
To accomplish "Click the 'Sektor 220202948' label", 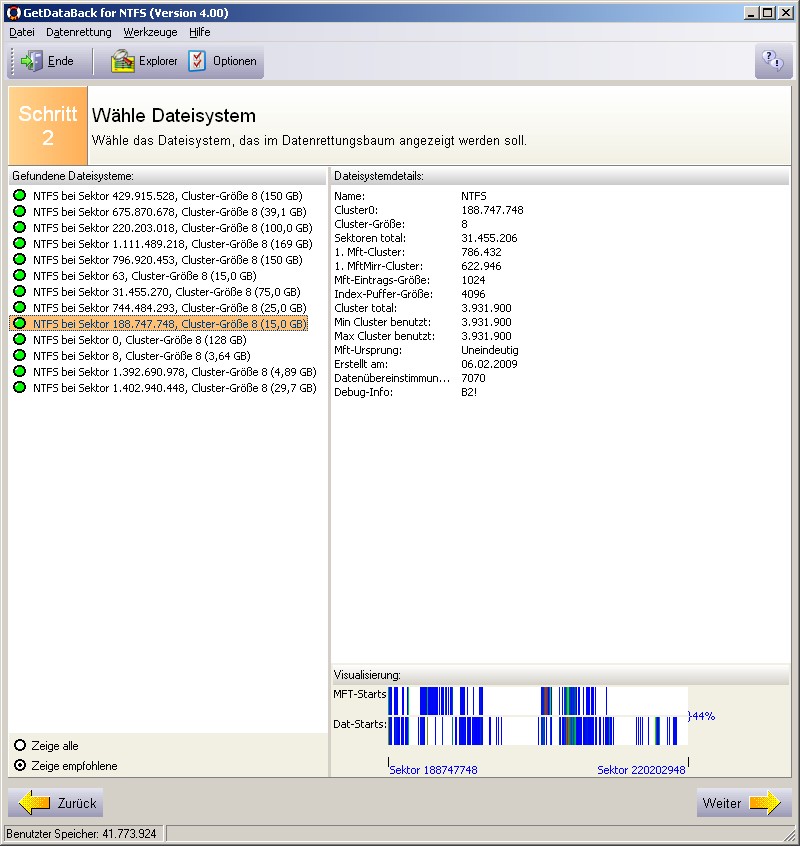I will point(641,770).
